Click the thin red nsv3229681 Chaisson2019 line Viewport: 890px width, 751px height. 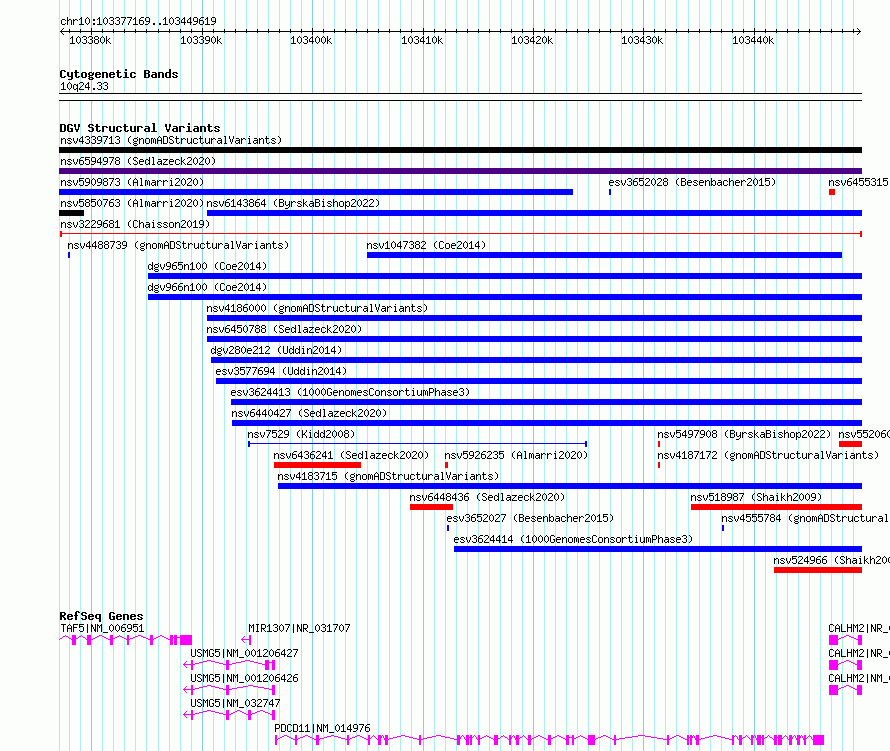point(460,234)
